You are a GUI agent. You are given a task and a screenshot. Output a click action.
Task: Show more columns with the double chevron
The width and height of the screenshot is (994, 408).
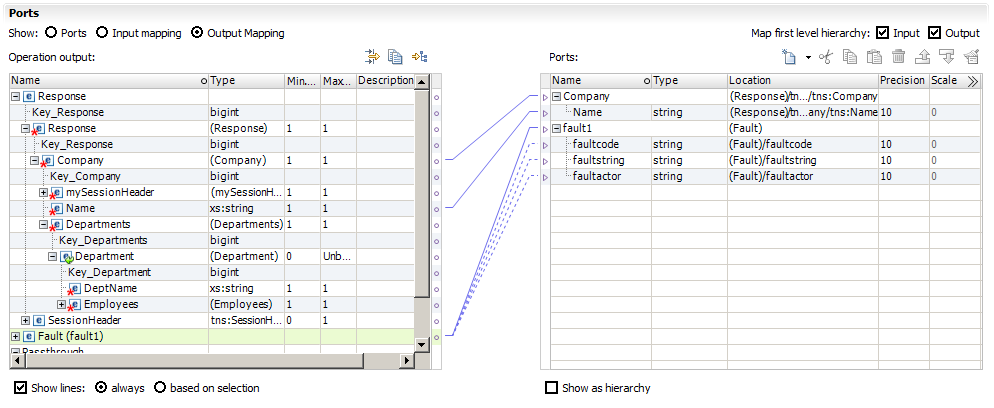[x=972, y=81]
